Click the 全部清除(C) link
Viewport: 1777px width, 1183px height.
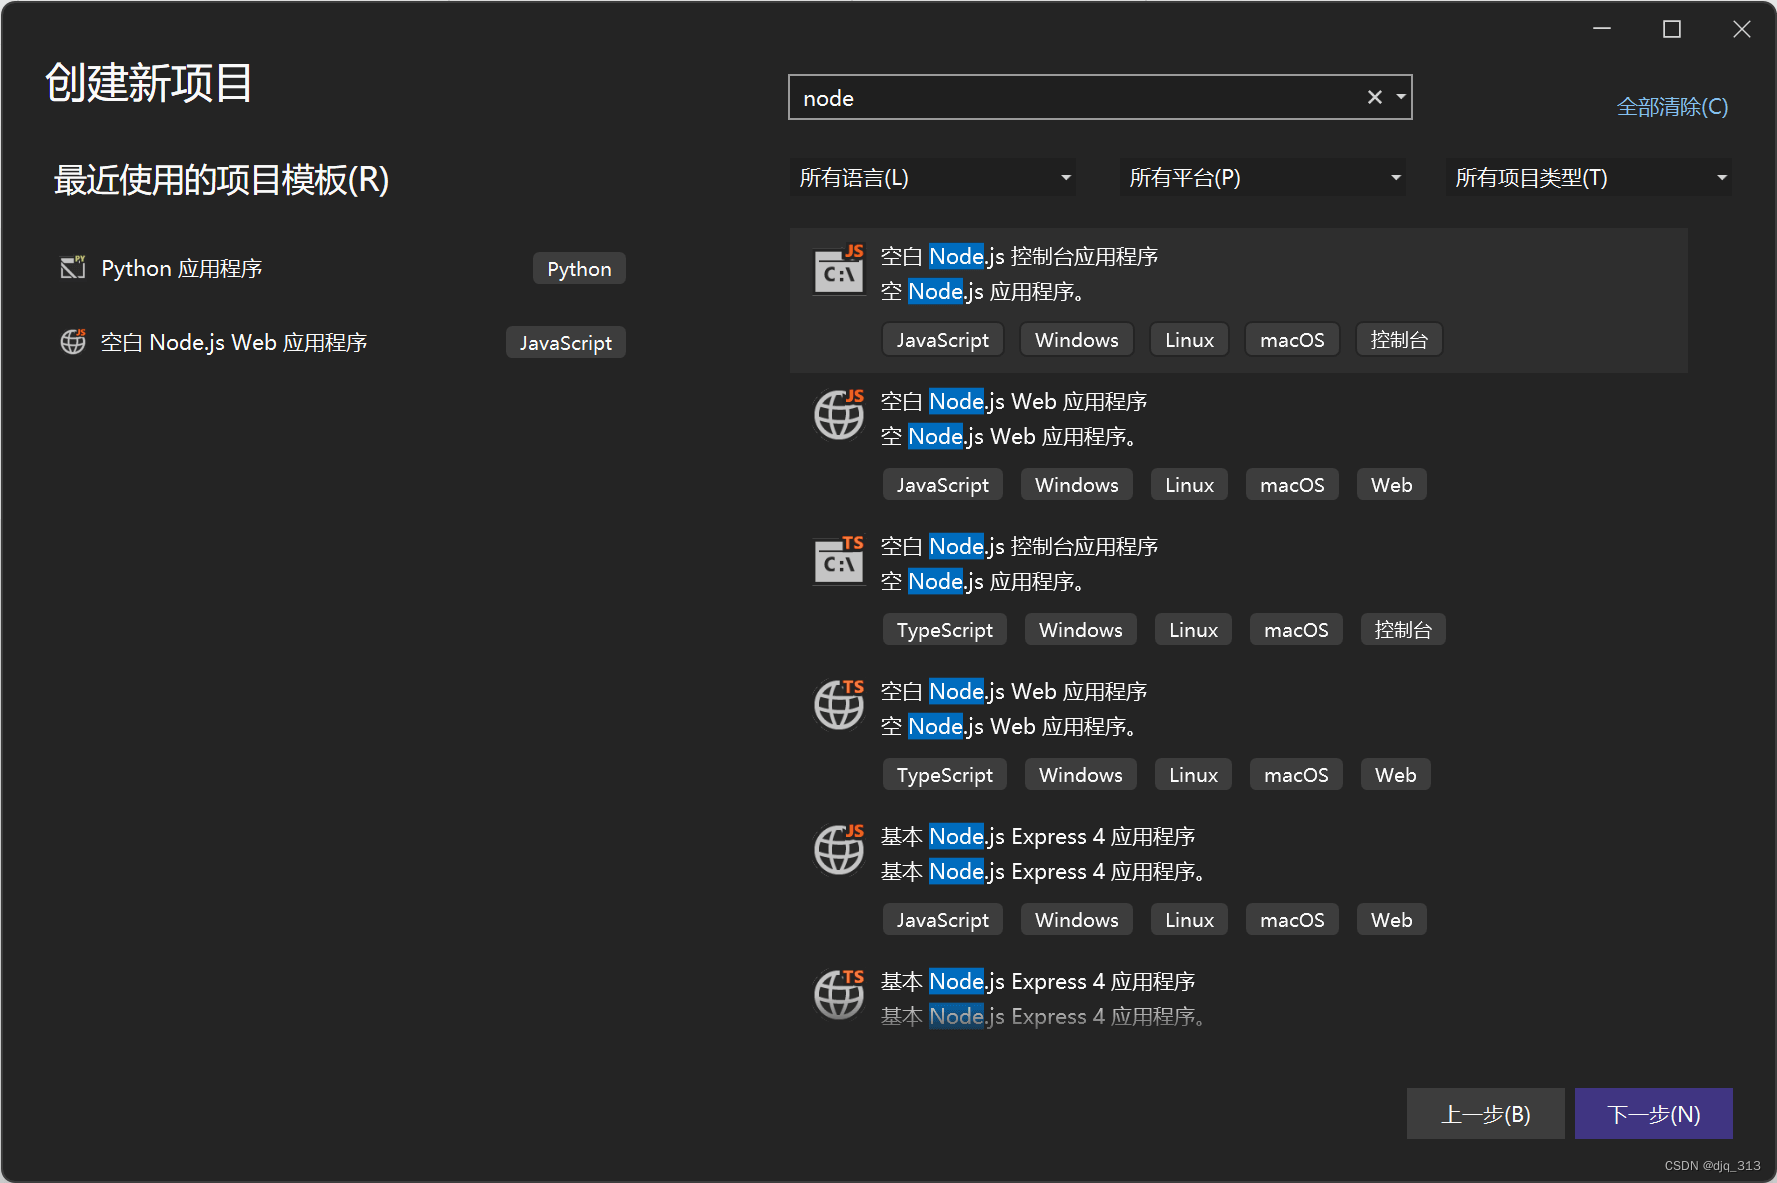pyautogui.click(x=1672, y=106)
